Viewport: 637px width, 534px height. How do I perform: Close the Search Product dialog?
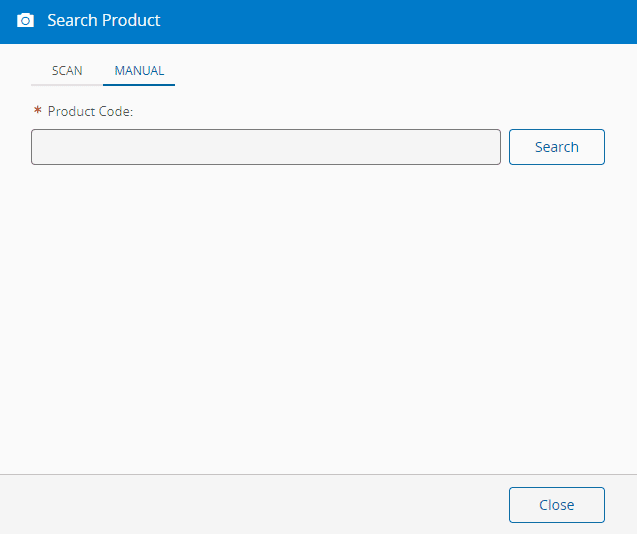pos(556,505)
